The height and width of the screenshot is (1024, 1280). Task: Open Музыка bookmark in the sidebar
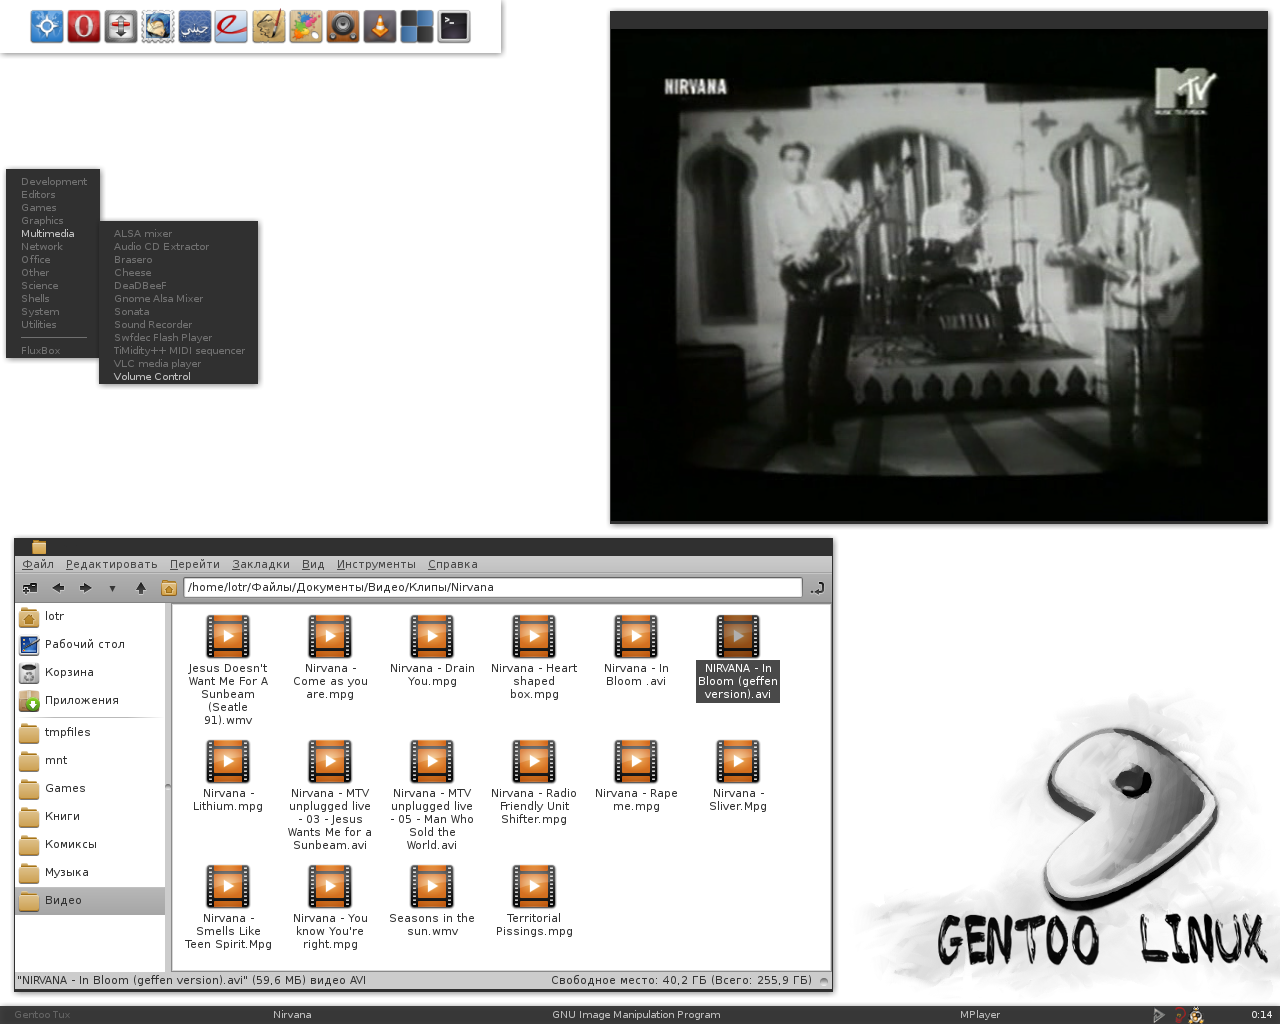[x=90, y=873]
